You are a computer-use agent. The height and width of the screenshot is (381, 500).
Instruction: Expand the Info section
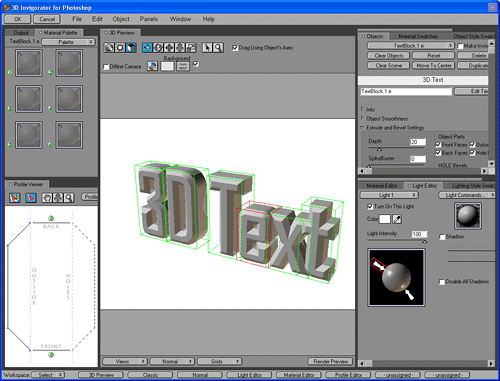[362, 109]
